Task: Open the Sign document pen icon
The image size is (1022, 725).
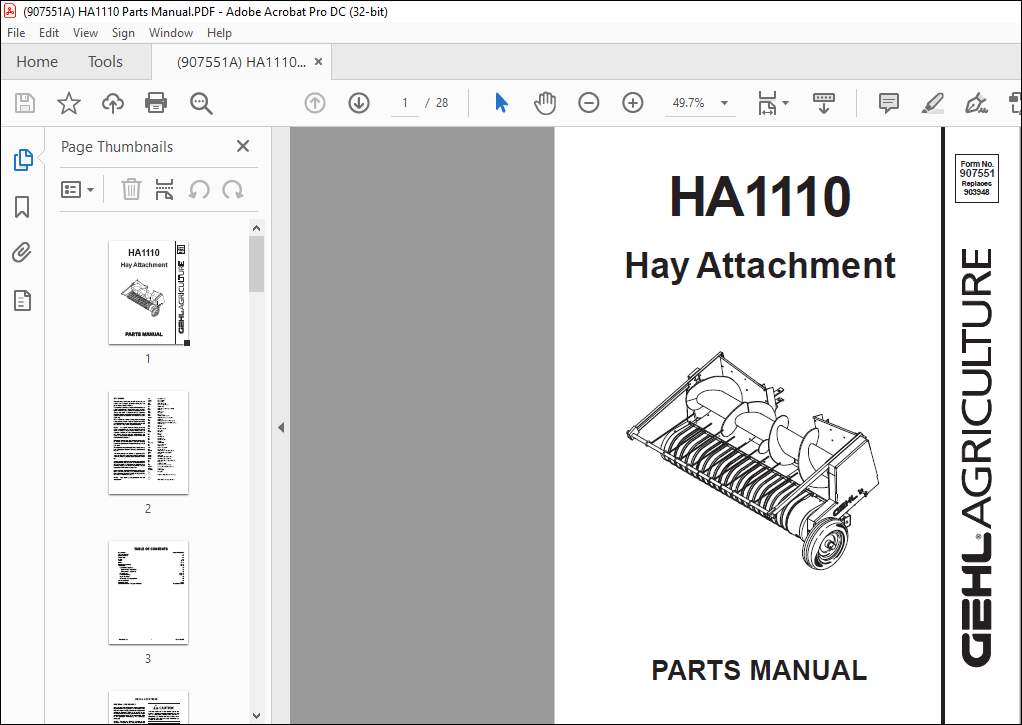Action: click(976, 103)
